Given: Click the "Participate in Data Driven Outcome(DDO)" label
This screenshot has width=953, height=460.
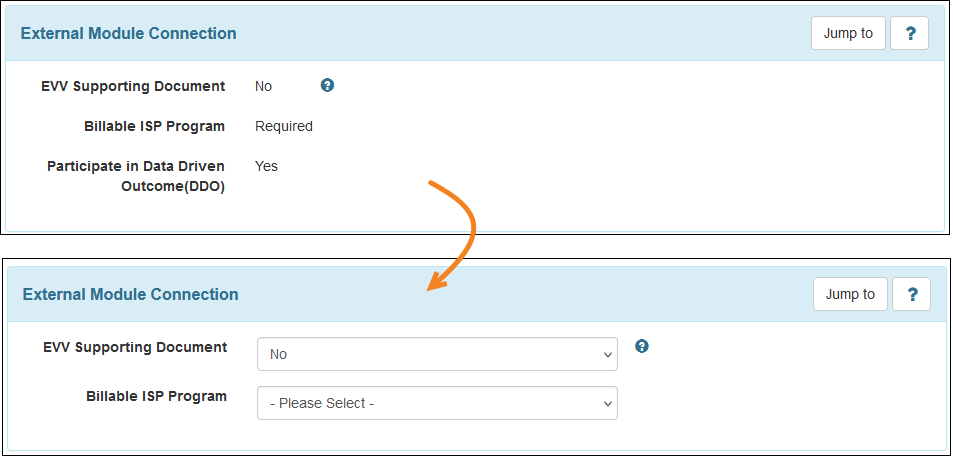Looking at the screenshot, I should pos(136,166).
